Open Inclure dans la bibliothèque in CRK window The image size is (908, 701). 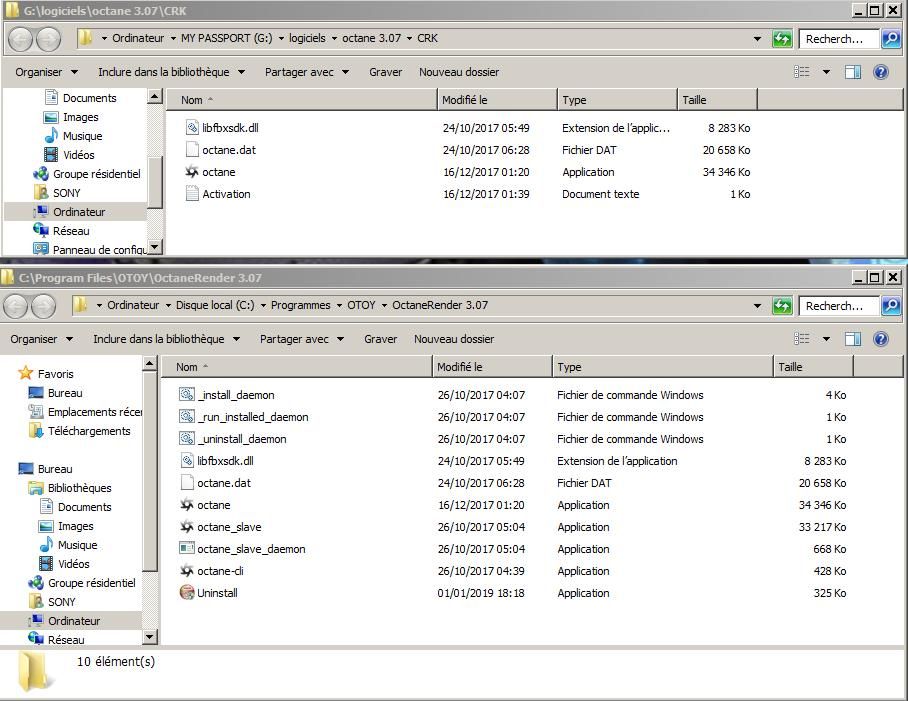tap(171, 72)
